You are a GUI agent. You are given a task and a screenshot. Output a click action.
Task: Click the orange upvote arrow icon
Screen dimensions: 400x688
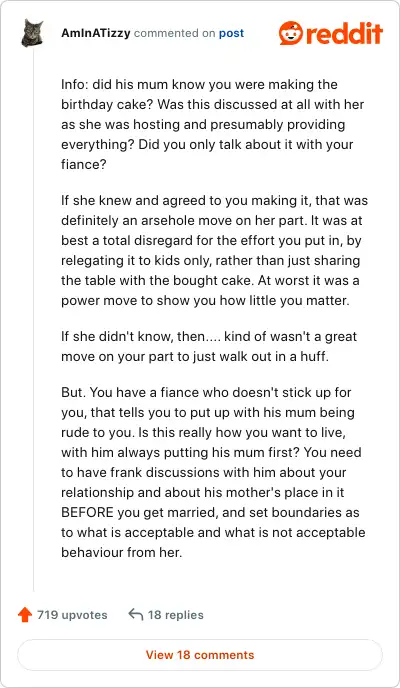coord(25,615)
